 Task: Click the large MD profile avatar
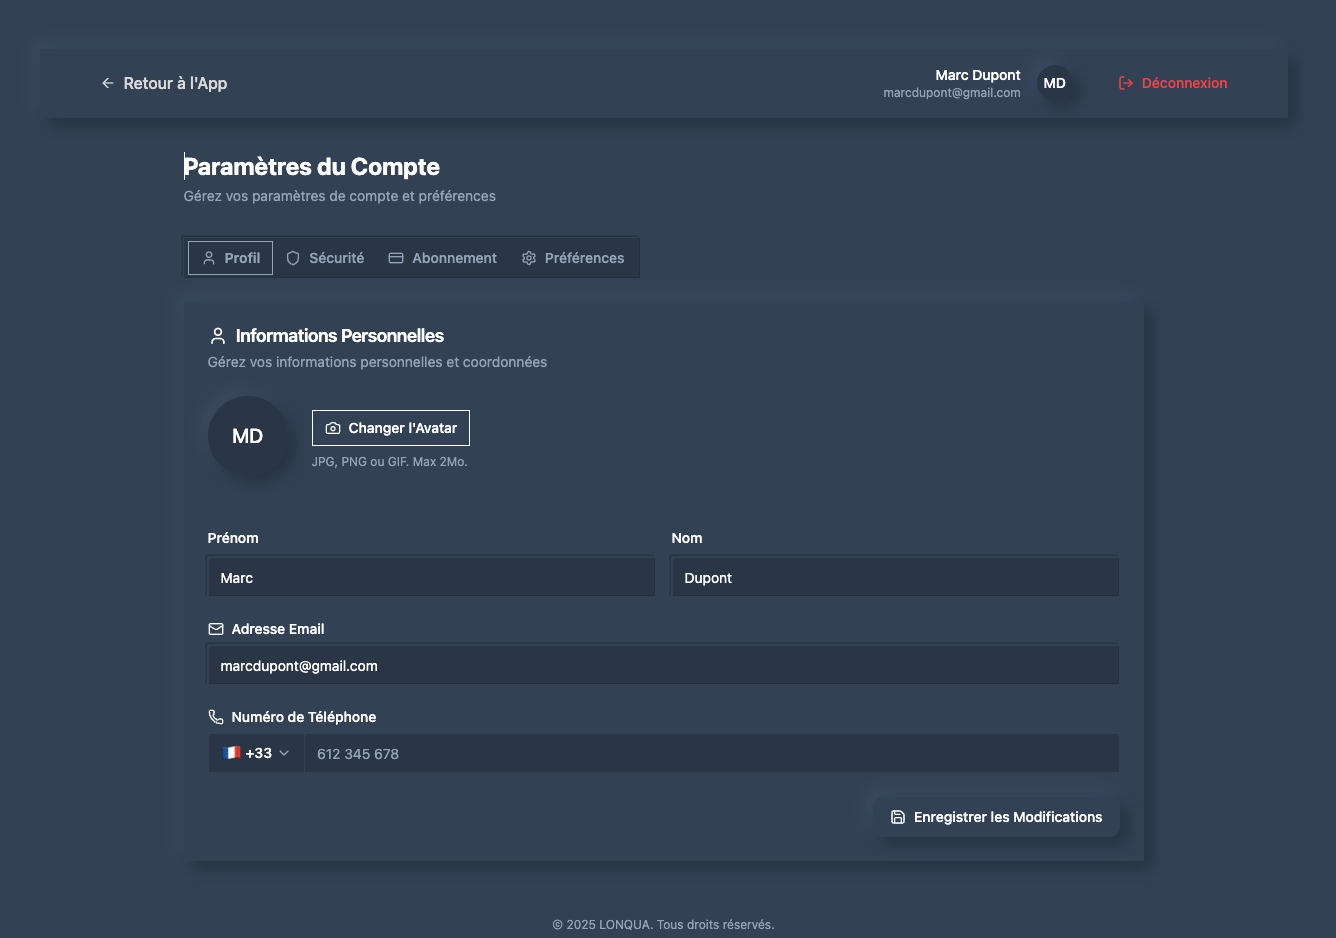(248, 436)
